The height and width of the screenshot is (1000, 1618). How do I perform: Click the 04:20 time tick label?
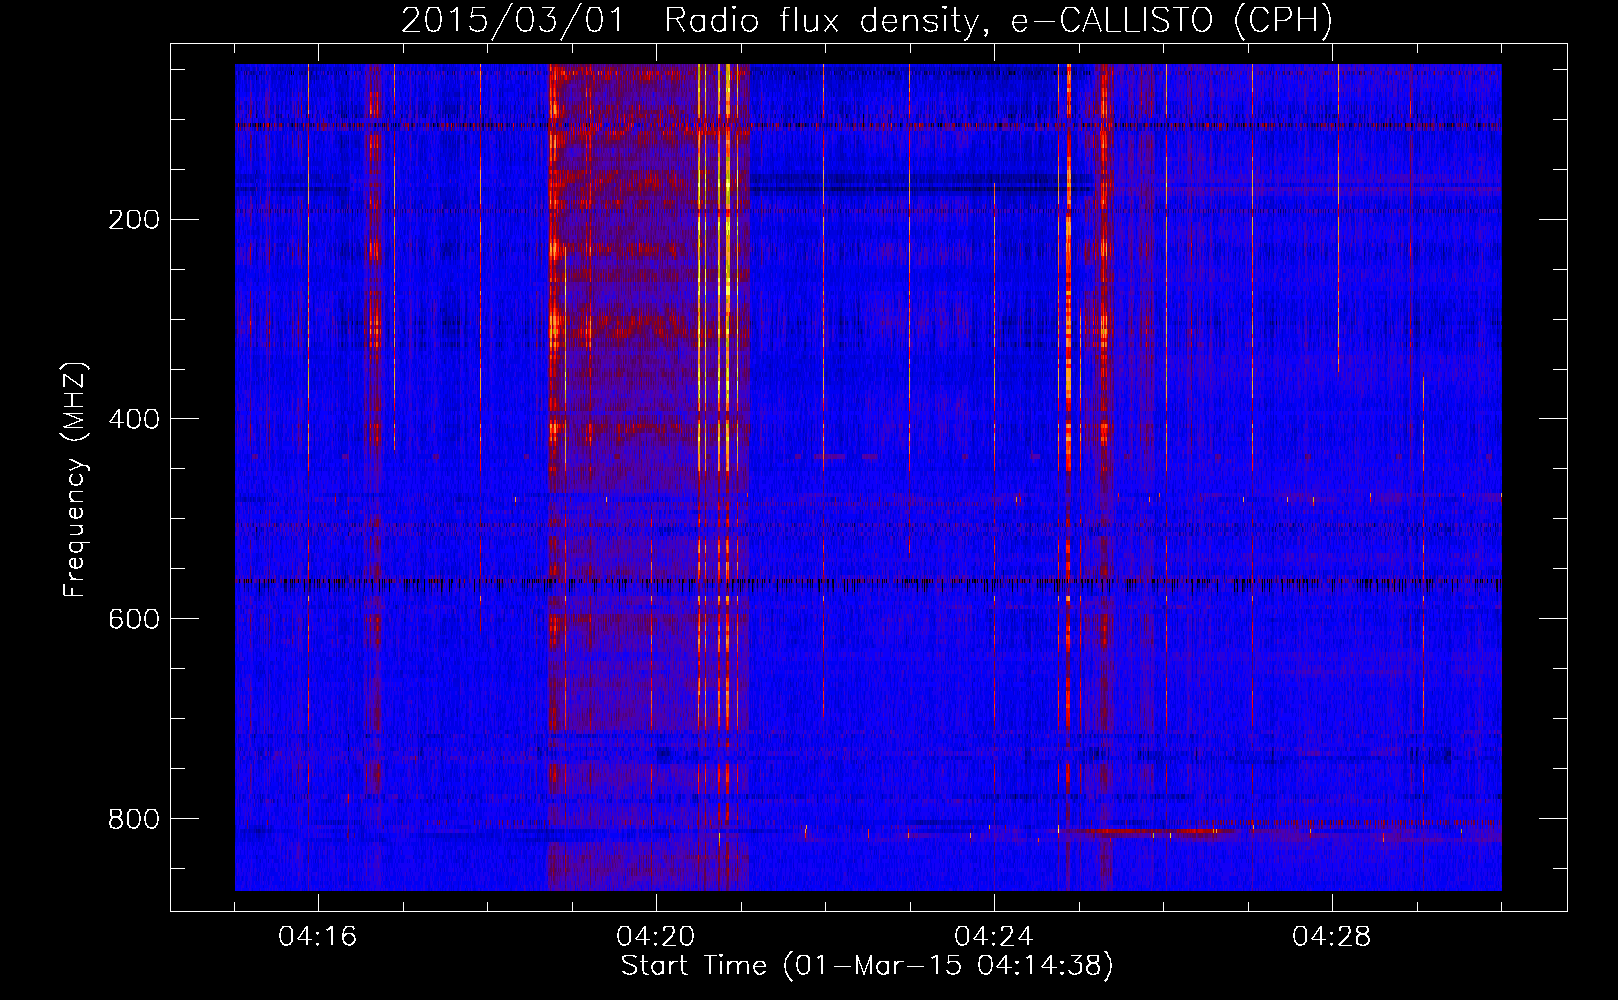point(656,937)
